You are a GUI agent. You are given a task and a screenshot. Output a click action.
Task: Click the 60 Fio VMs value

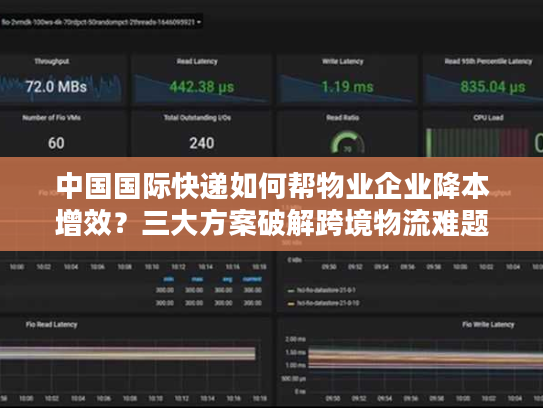pyautogui.click(x=56, y=143)
